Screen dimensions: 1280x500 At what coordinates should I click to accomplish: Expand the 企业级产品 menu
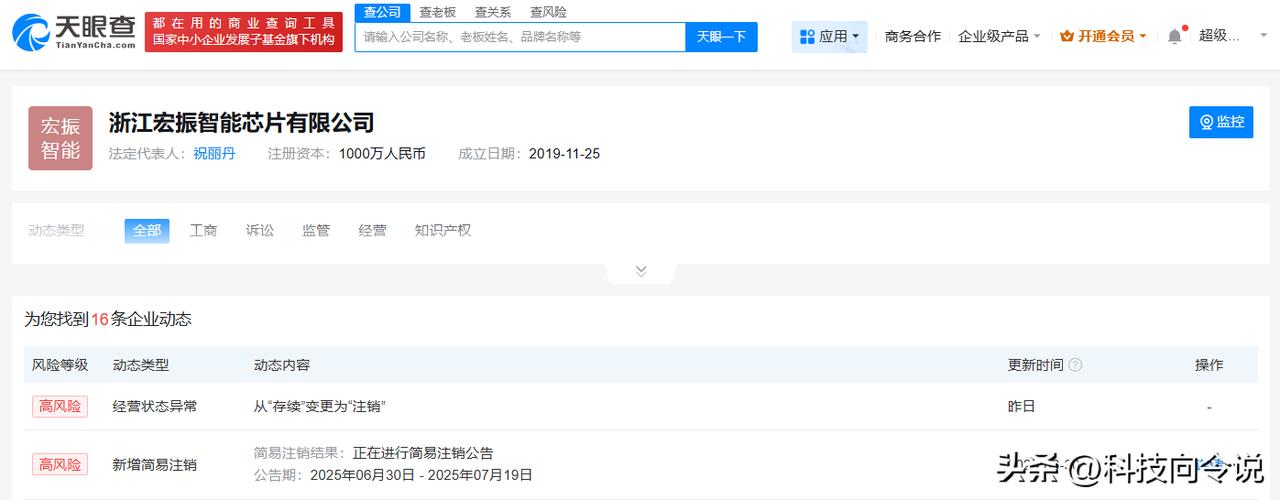999,36
